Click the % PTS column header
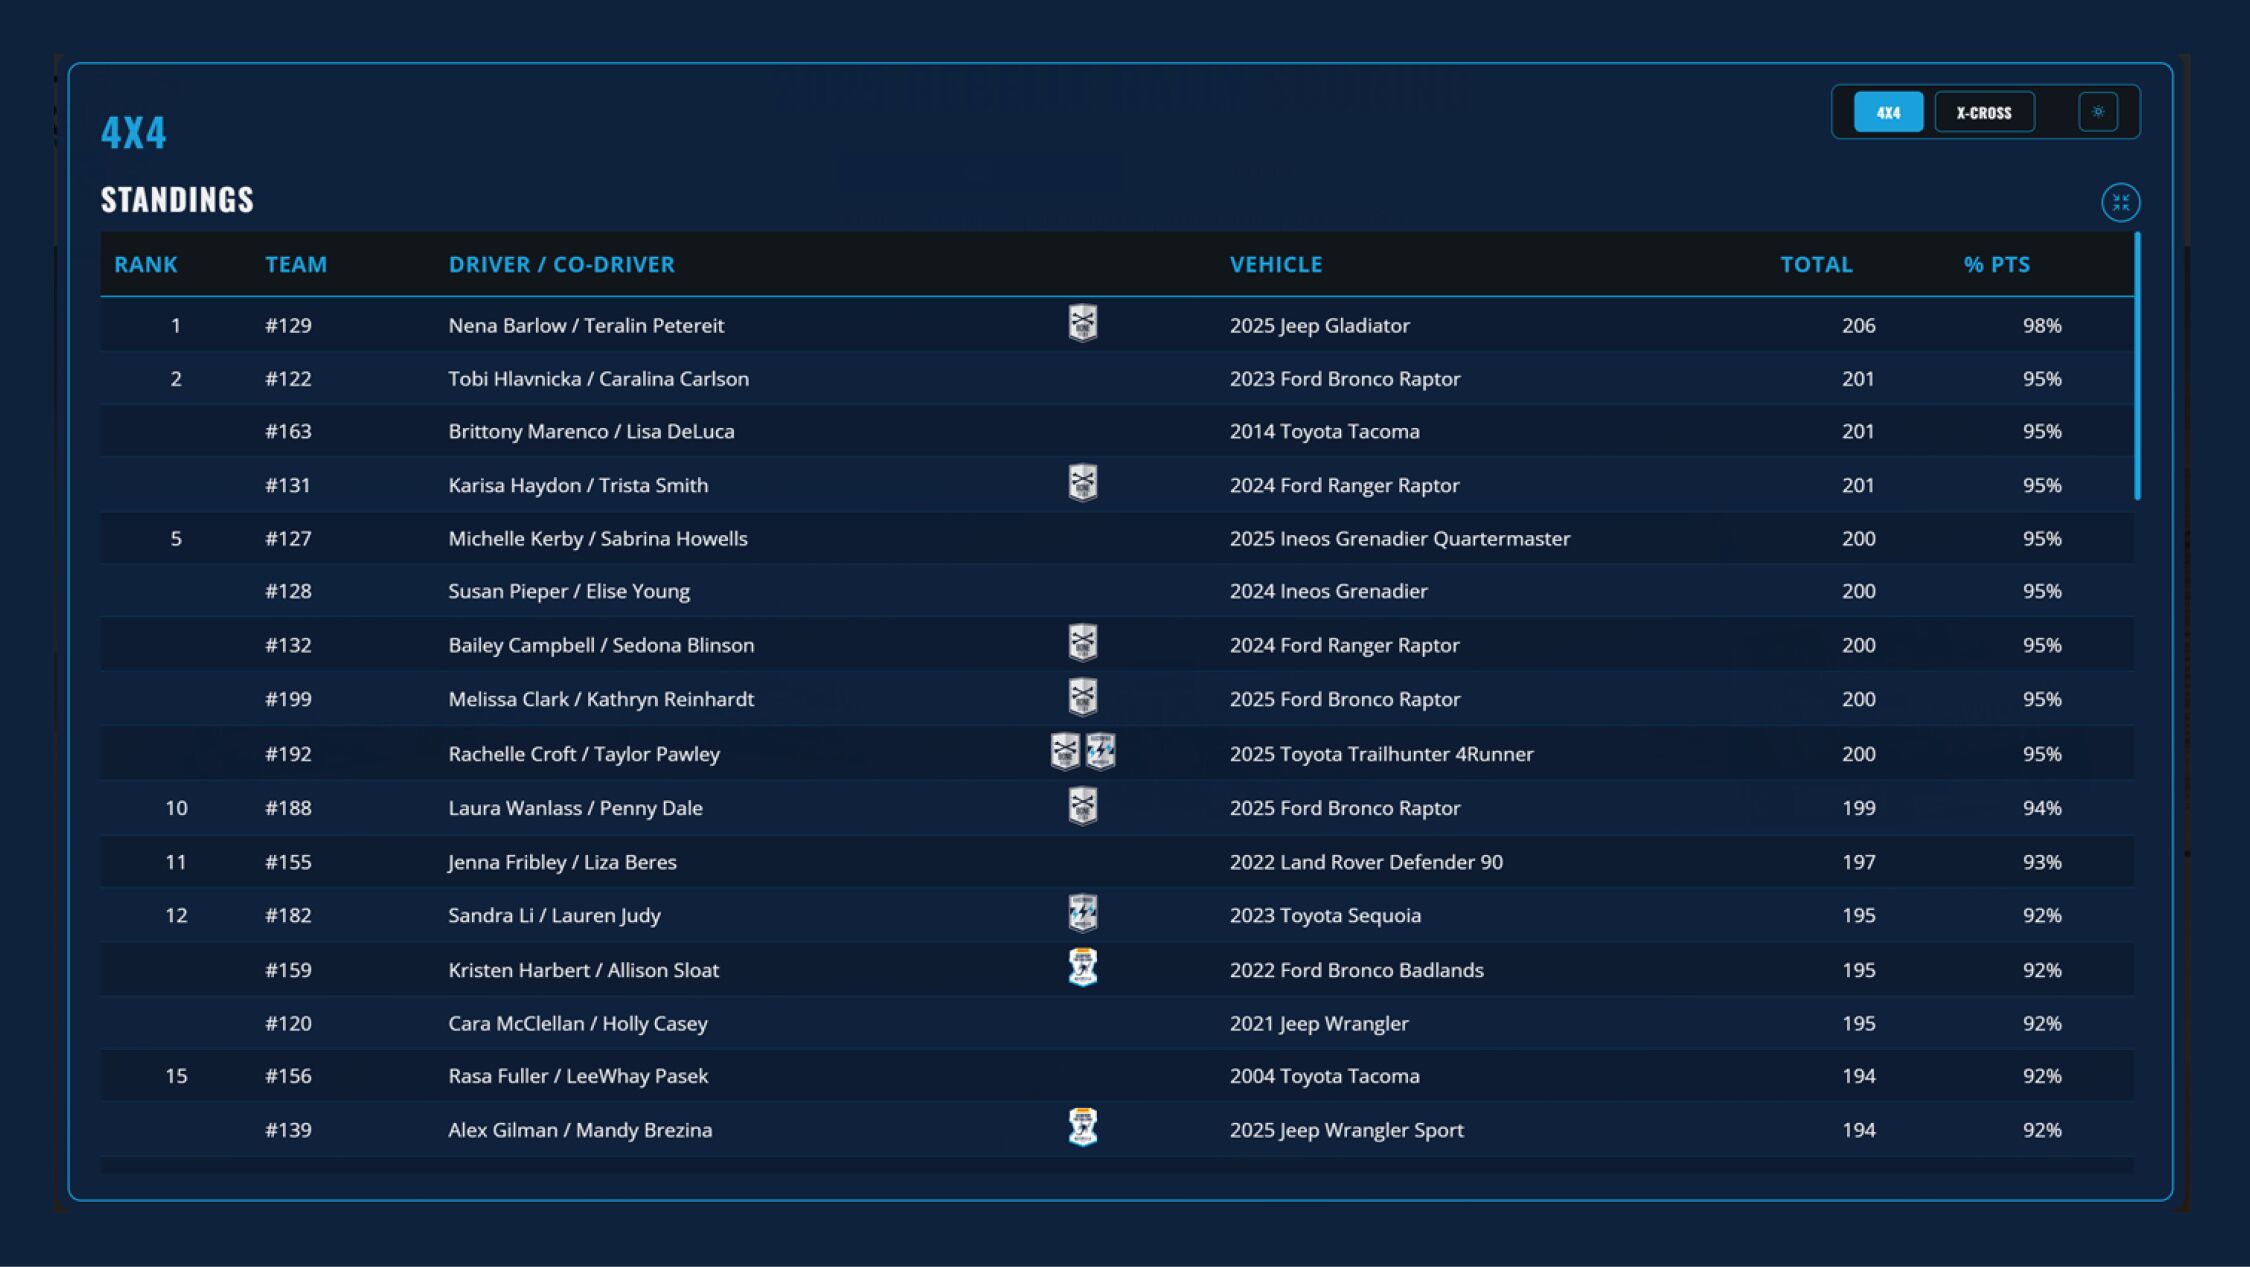The image size is (2250, 1267). [x=1996, y=265]
